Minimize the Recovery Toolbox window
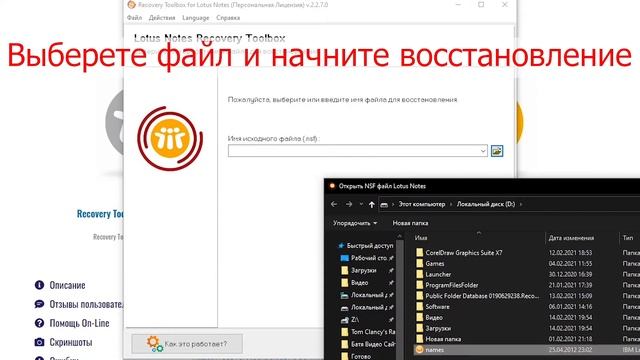 click(458, 4)
